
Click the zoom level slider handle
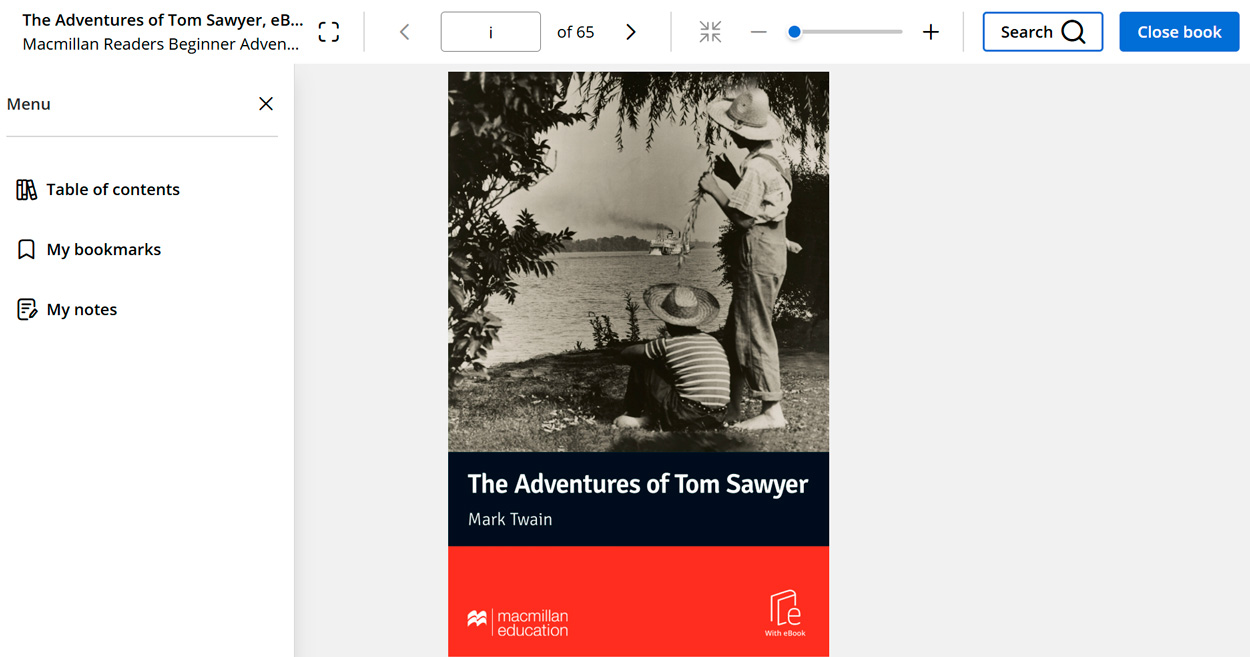794,32
